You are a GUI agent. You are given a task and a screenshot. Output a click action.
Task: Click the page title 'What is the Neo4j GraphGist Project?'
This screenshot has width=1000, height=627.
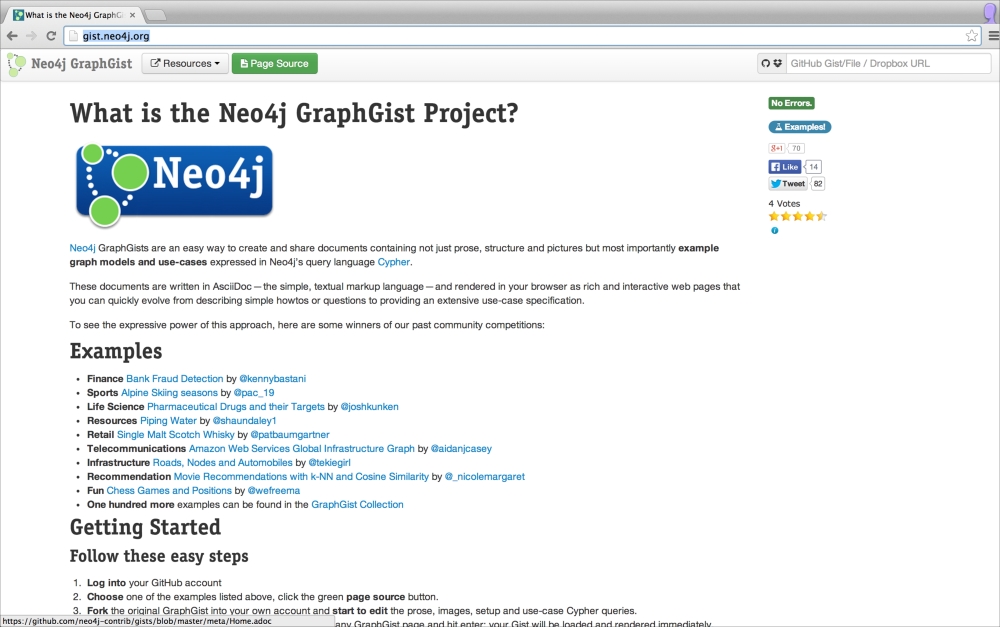pos(294,114)
